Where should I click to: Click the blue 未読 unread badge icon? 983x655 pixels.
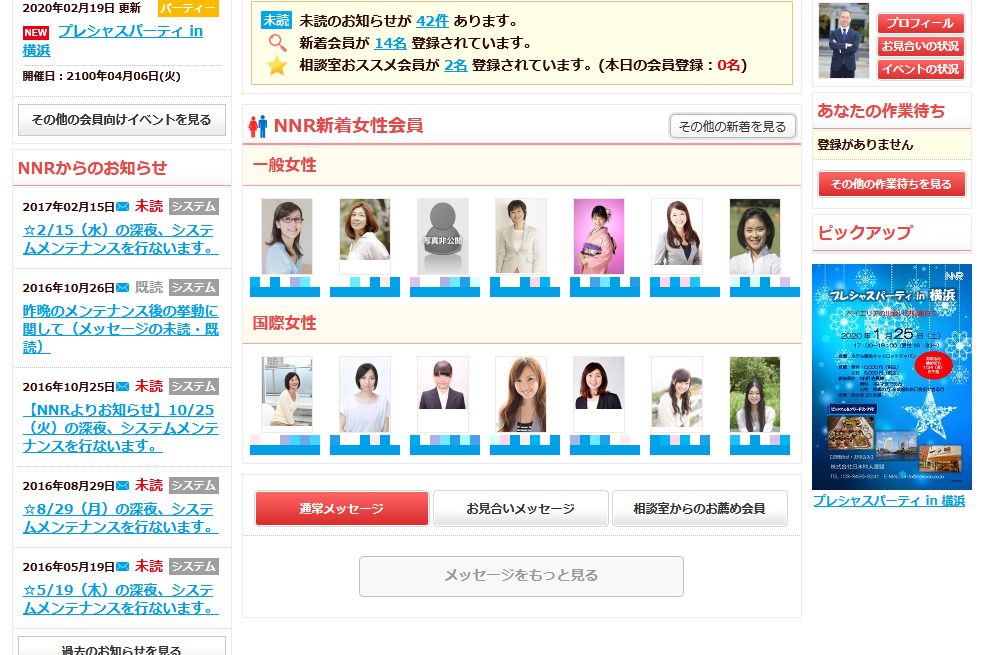(276, 20)
